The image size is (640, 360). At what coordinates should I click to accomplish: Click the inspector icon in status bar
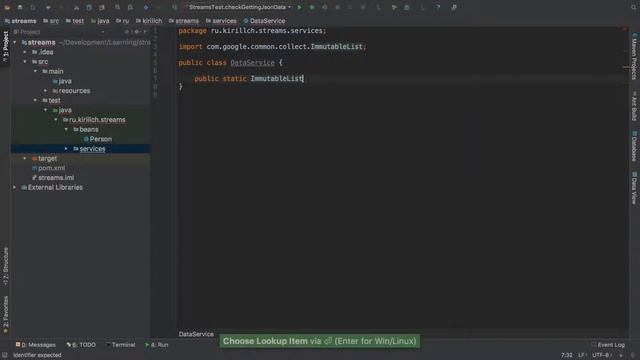pyautogui.click(x=633, y=355)
